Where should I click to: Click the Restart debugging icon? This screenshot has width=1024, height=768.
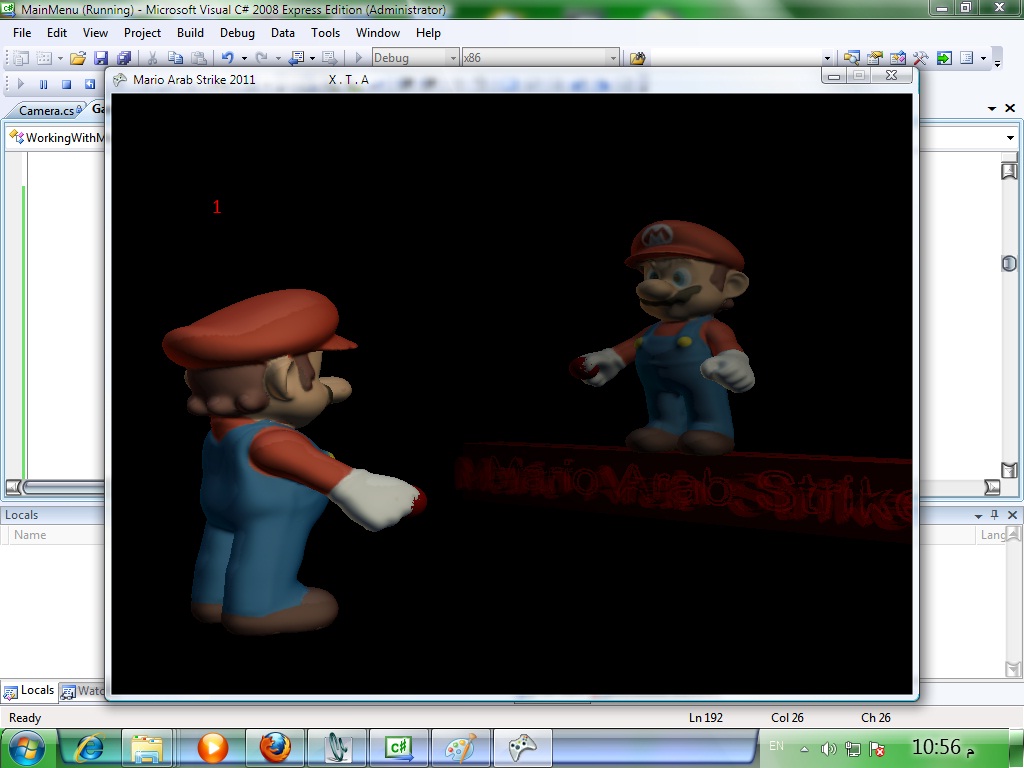coord(89,84)
